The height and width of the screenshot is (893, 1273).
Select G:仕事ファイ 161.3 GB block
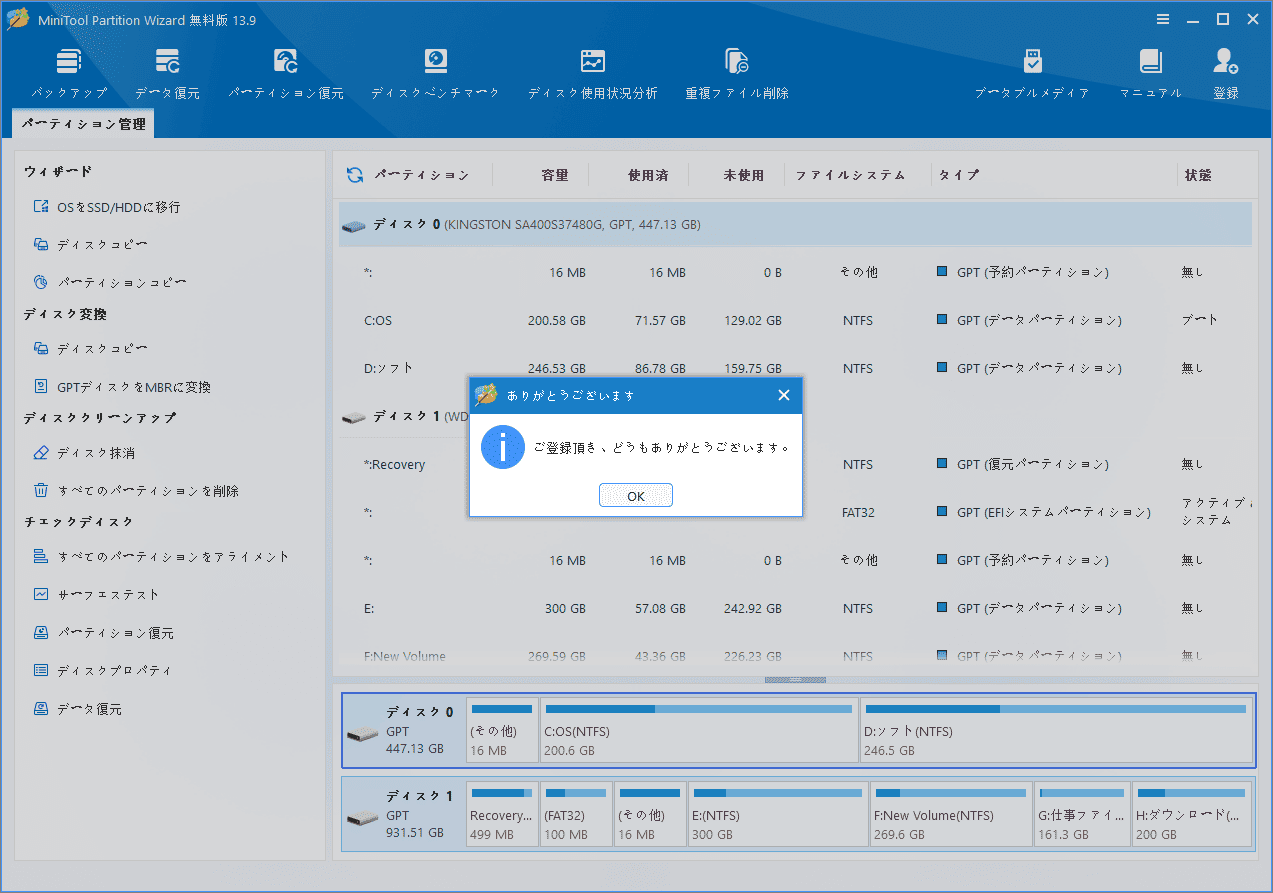(1082, 814)
